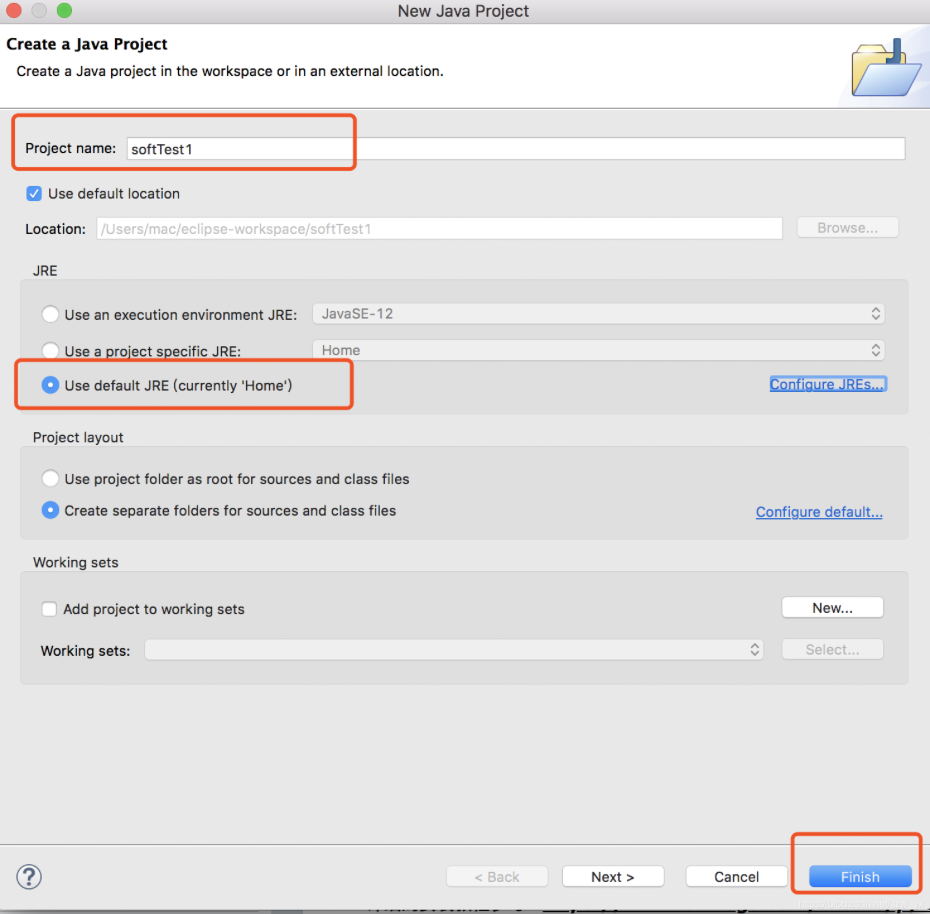
Task: Choose Use project folder as root
Action: [x=50, y=478]
